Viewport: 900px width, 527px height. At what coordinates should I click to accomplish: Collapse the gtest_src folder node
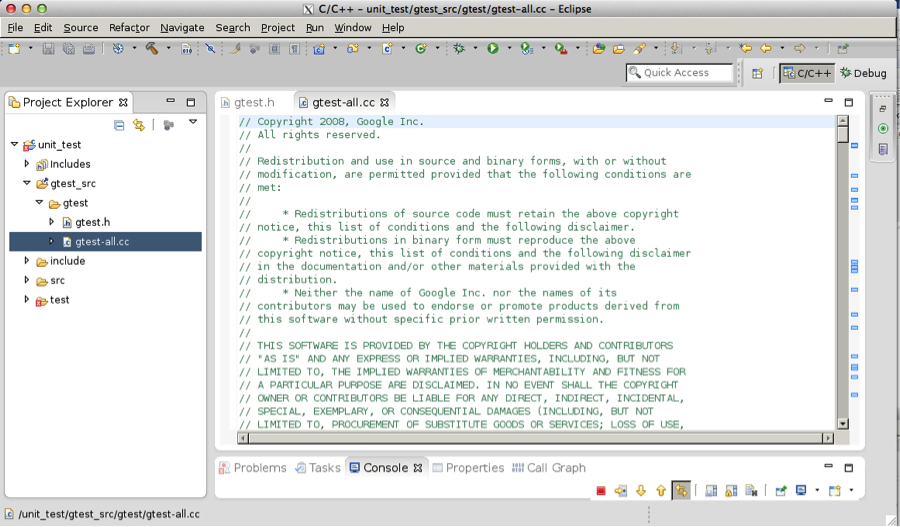point(26,183)
